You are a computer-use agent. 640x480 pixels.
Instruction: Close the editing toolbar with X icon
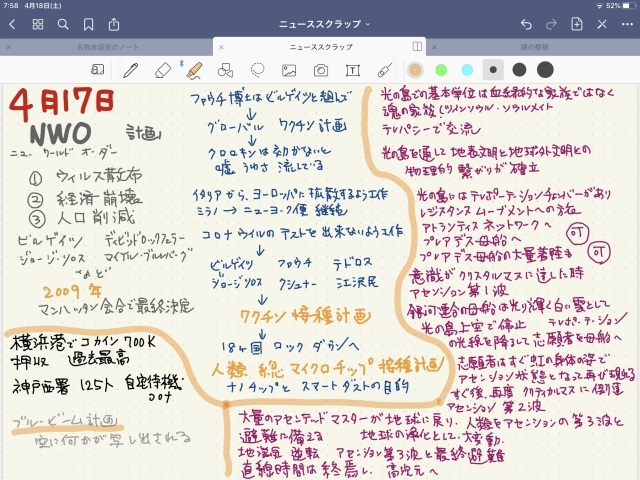(x=602, y=24)
